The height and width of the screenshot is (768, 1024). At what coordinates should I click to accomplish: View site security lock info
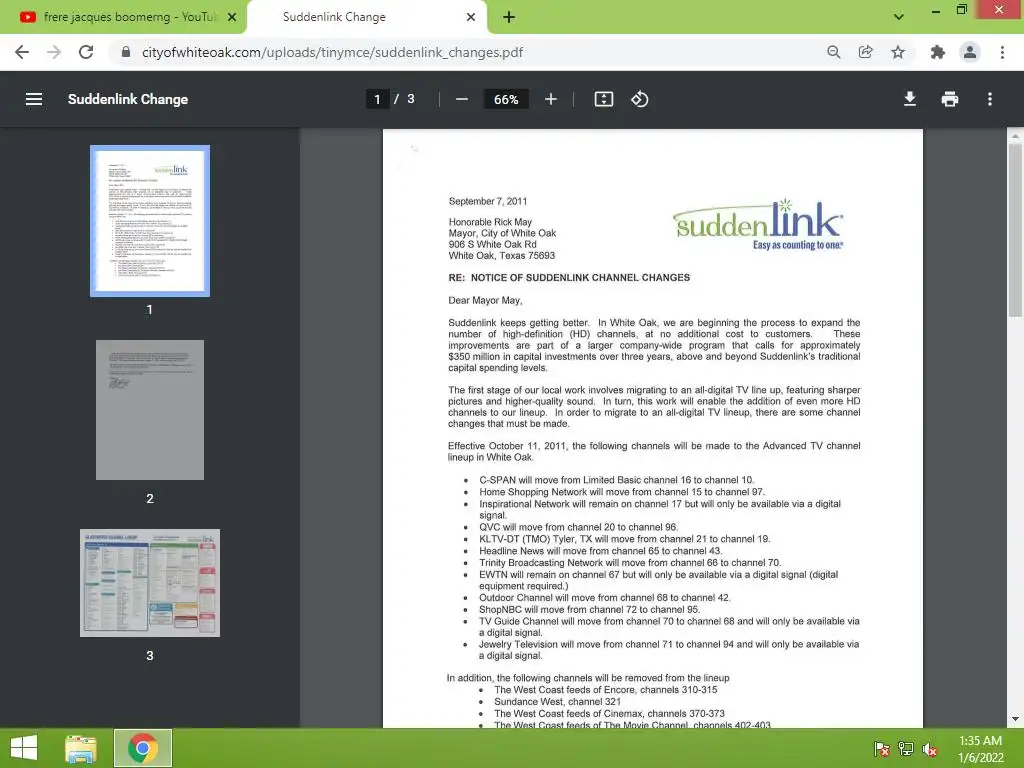126,52
